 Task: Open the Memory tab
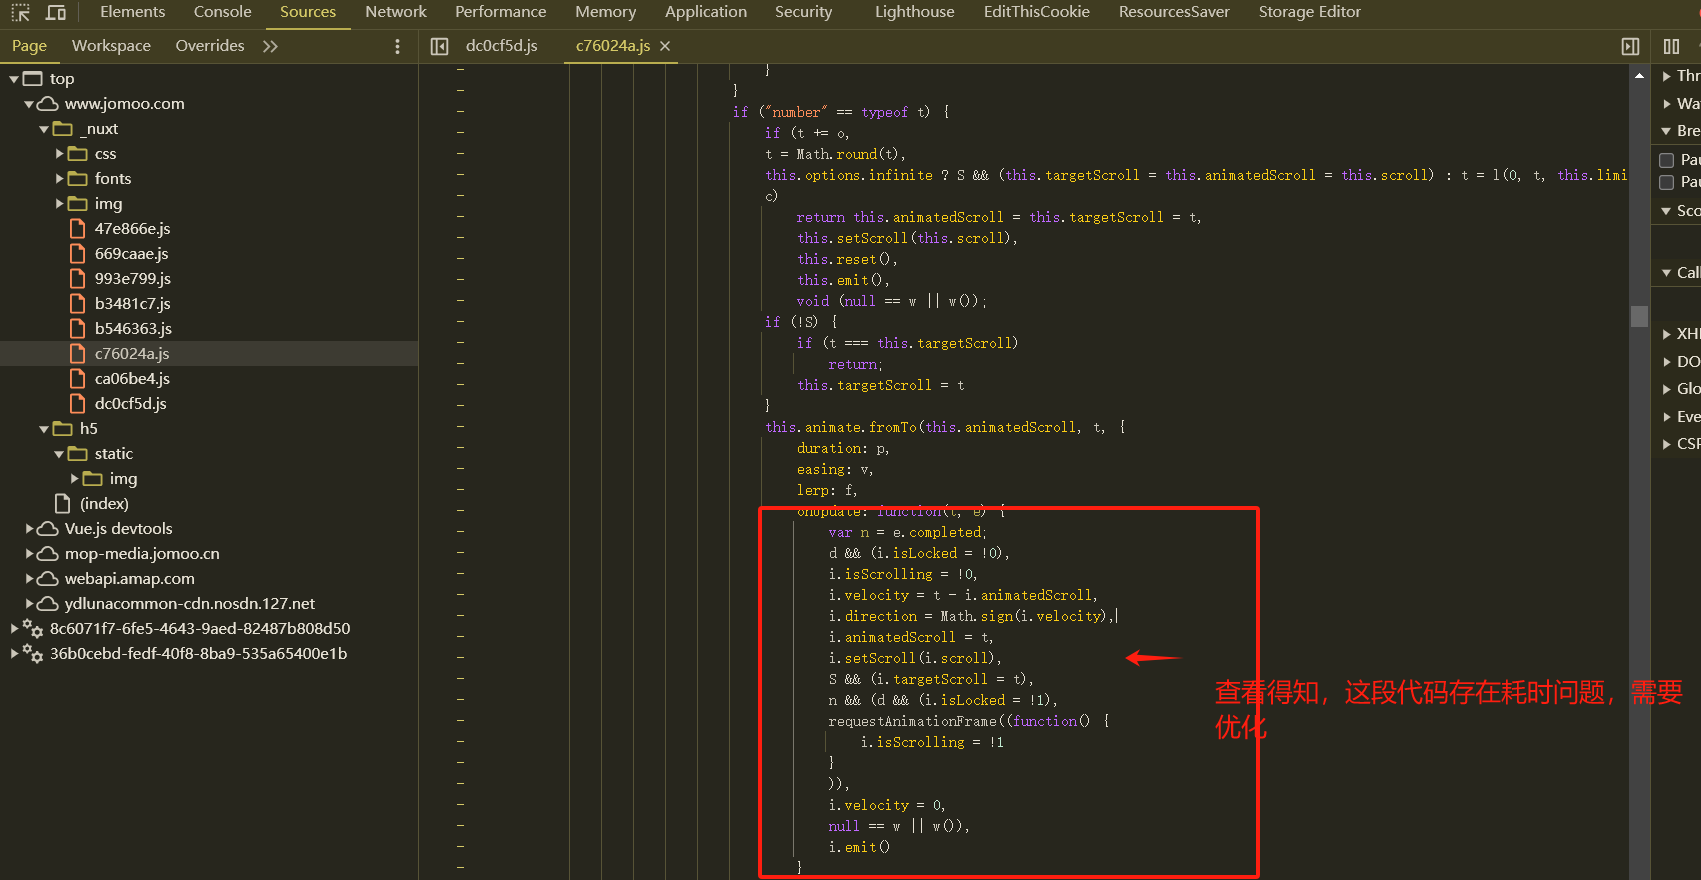(605, 12)
